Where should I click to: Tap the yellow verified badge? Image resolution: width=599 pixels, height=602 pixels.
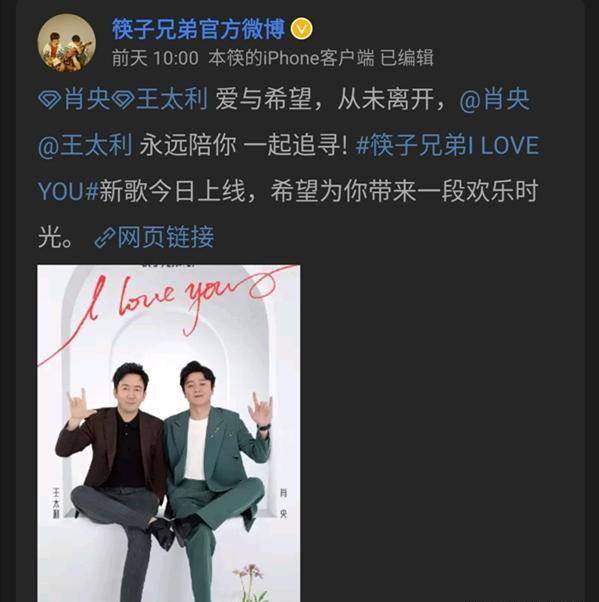click(x=301, y=29)
